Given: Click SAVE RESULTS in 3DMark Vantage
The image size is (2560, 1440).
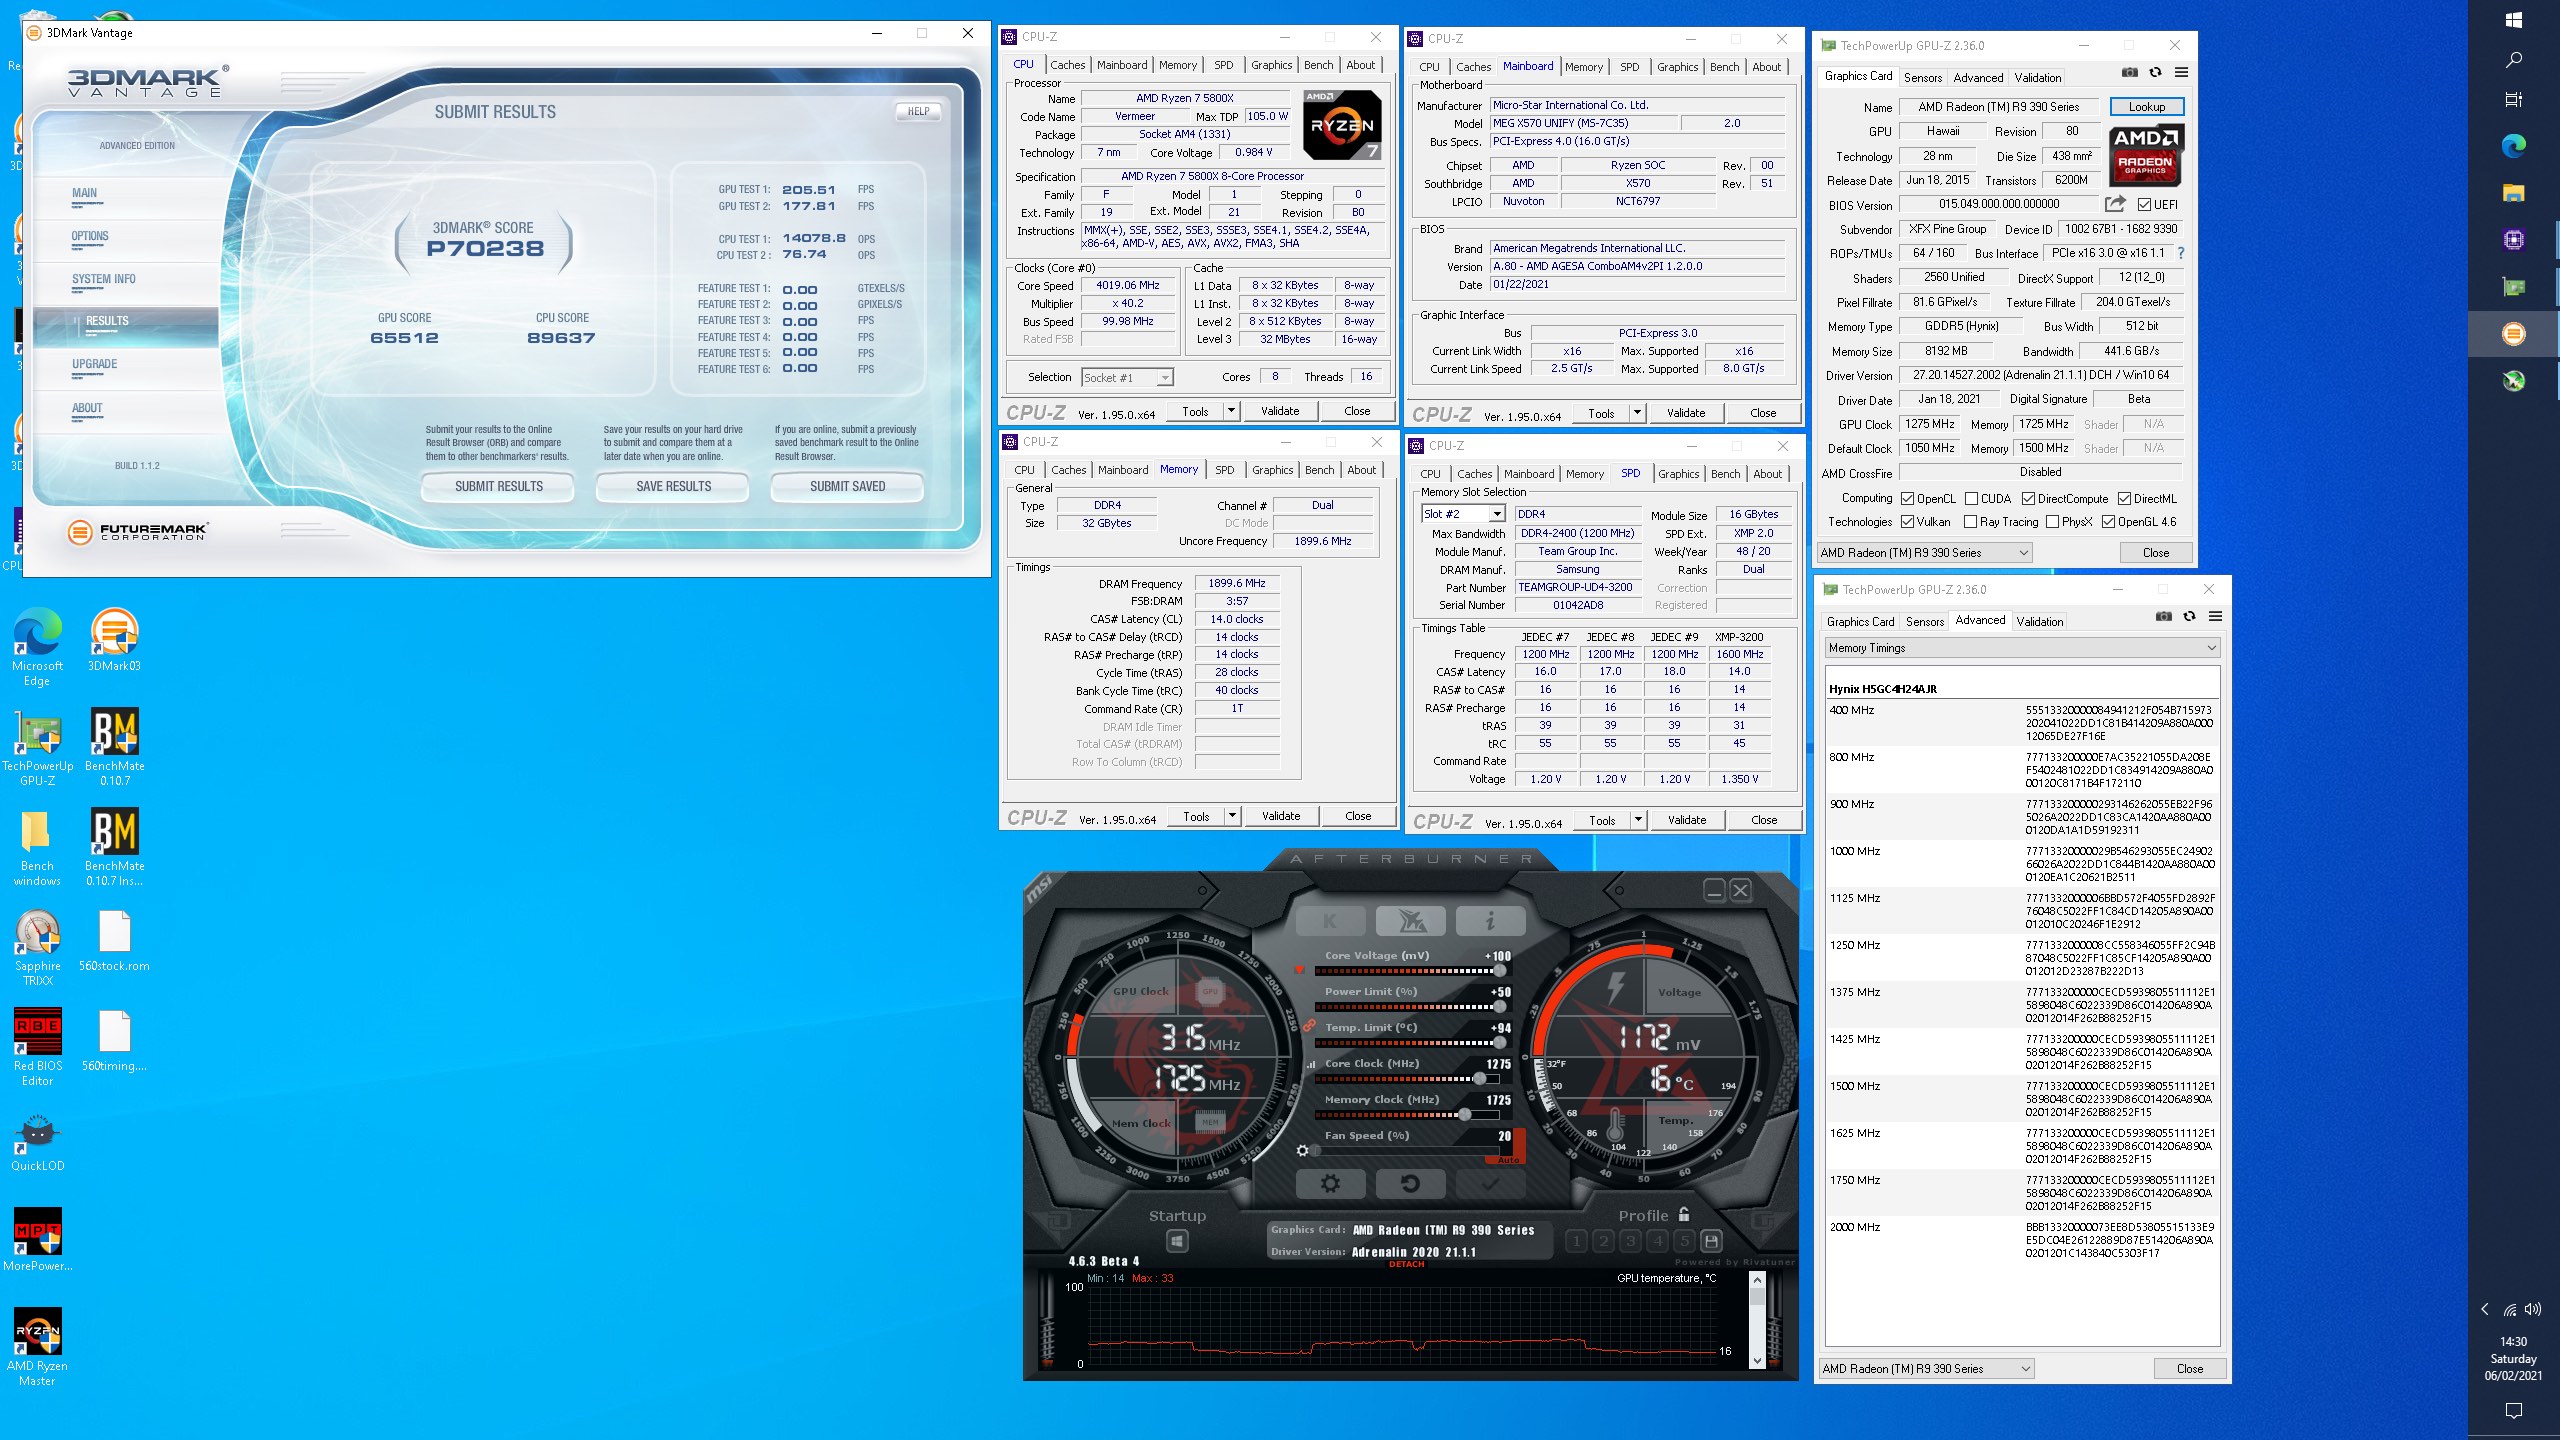Looking at the screenshot, I should (x=673, y=487).
